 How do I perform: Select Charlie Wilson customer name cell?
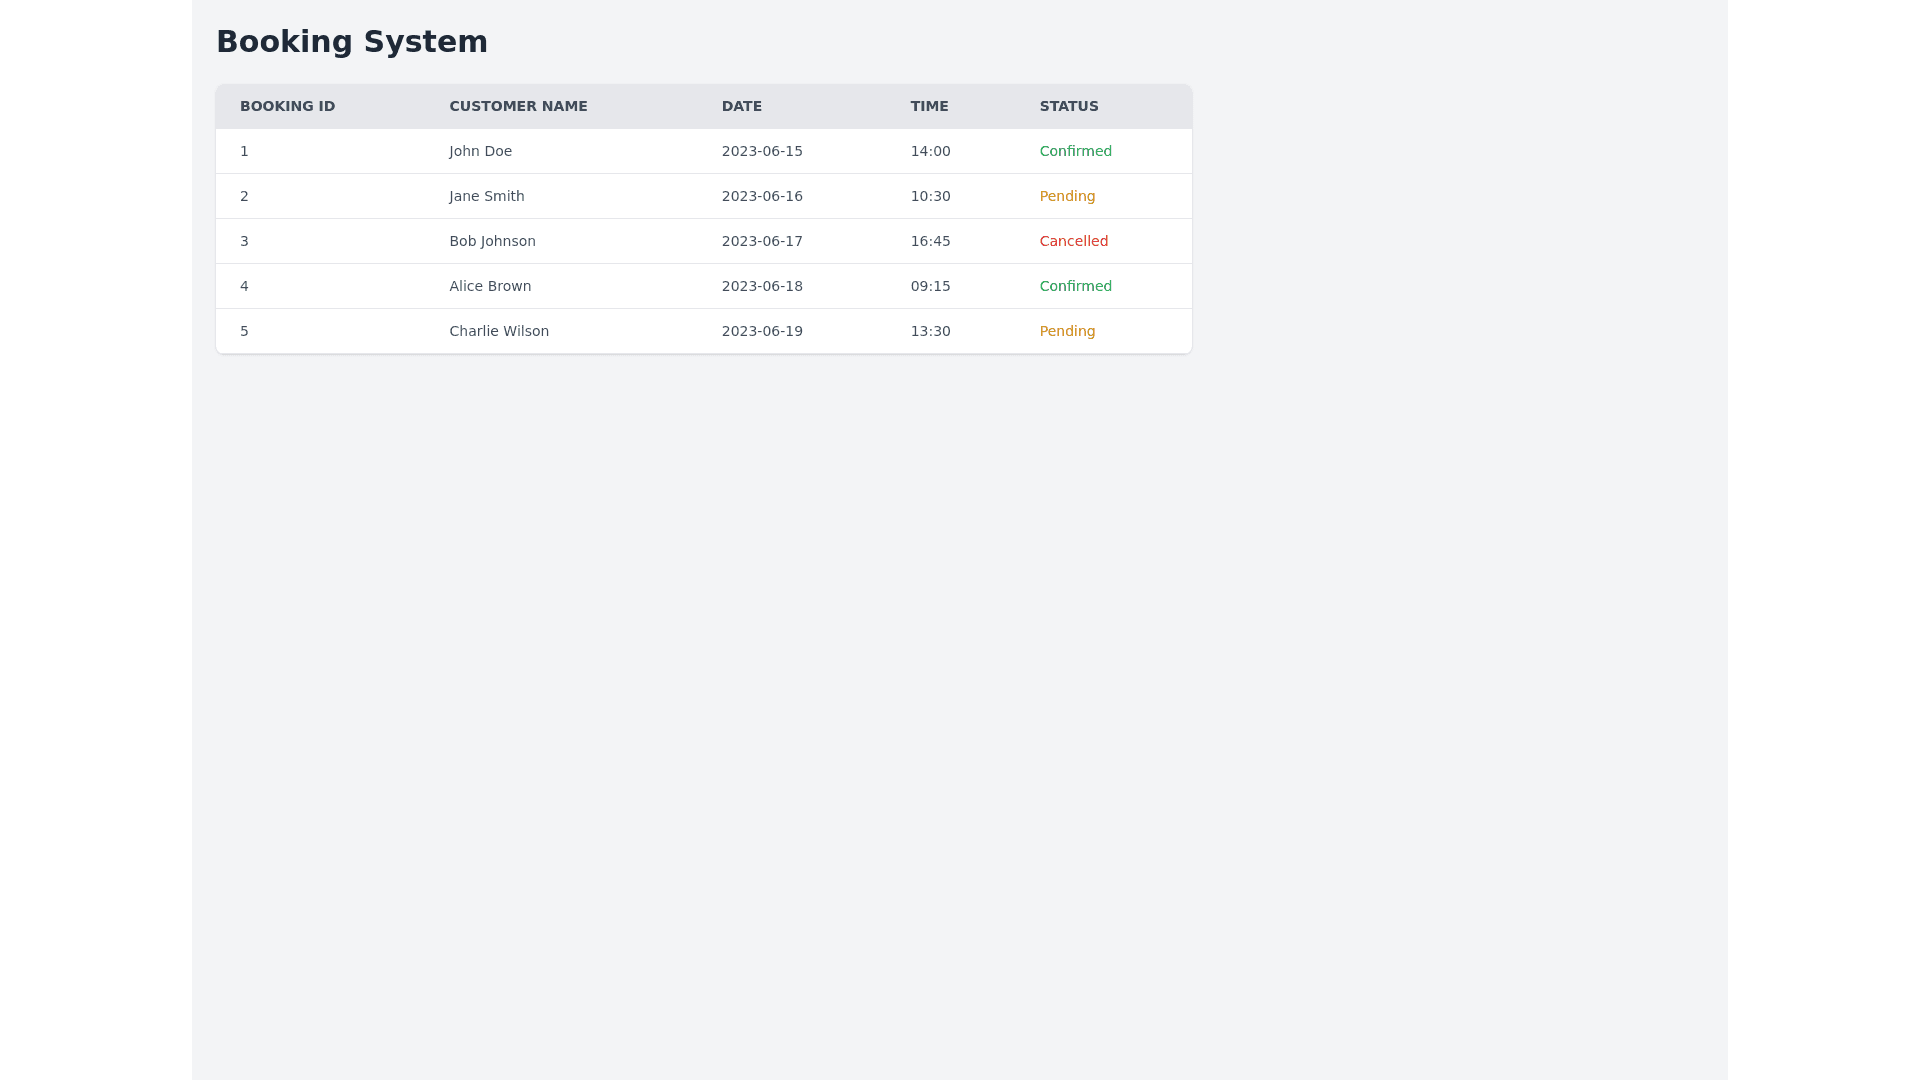(498, 331)
